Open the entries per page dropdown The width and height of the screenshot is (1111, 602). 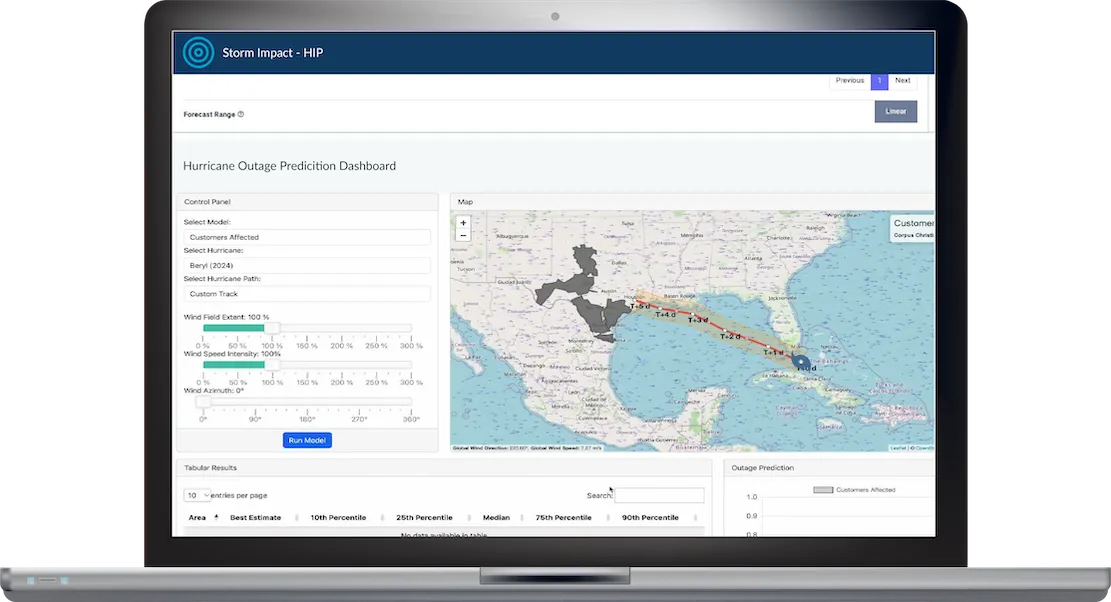tap(198, 495)
